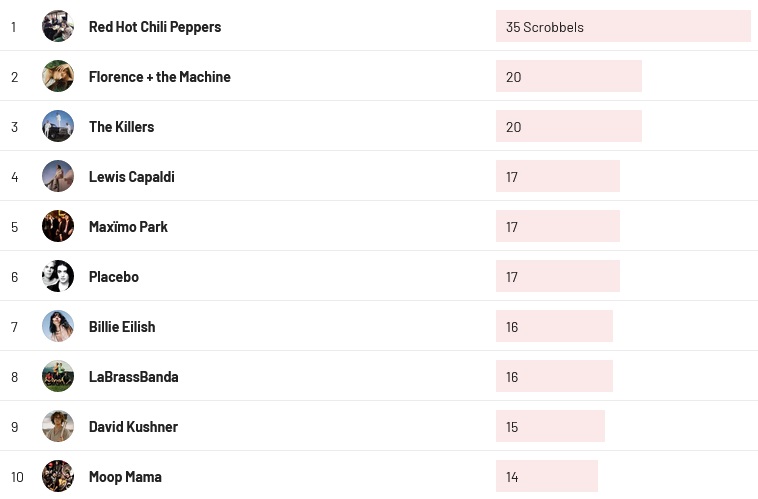Click the 35 Scrobbels bar

point(622,27)
